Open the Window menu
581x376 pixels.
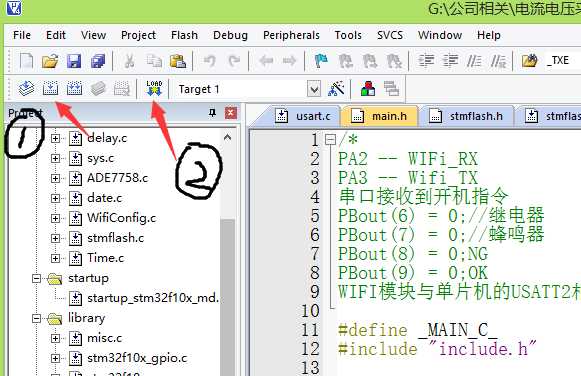[x=440, y=35]
